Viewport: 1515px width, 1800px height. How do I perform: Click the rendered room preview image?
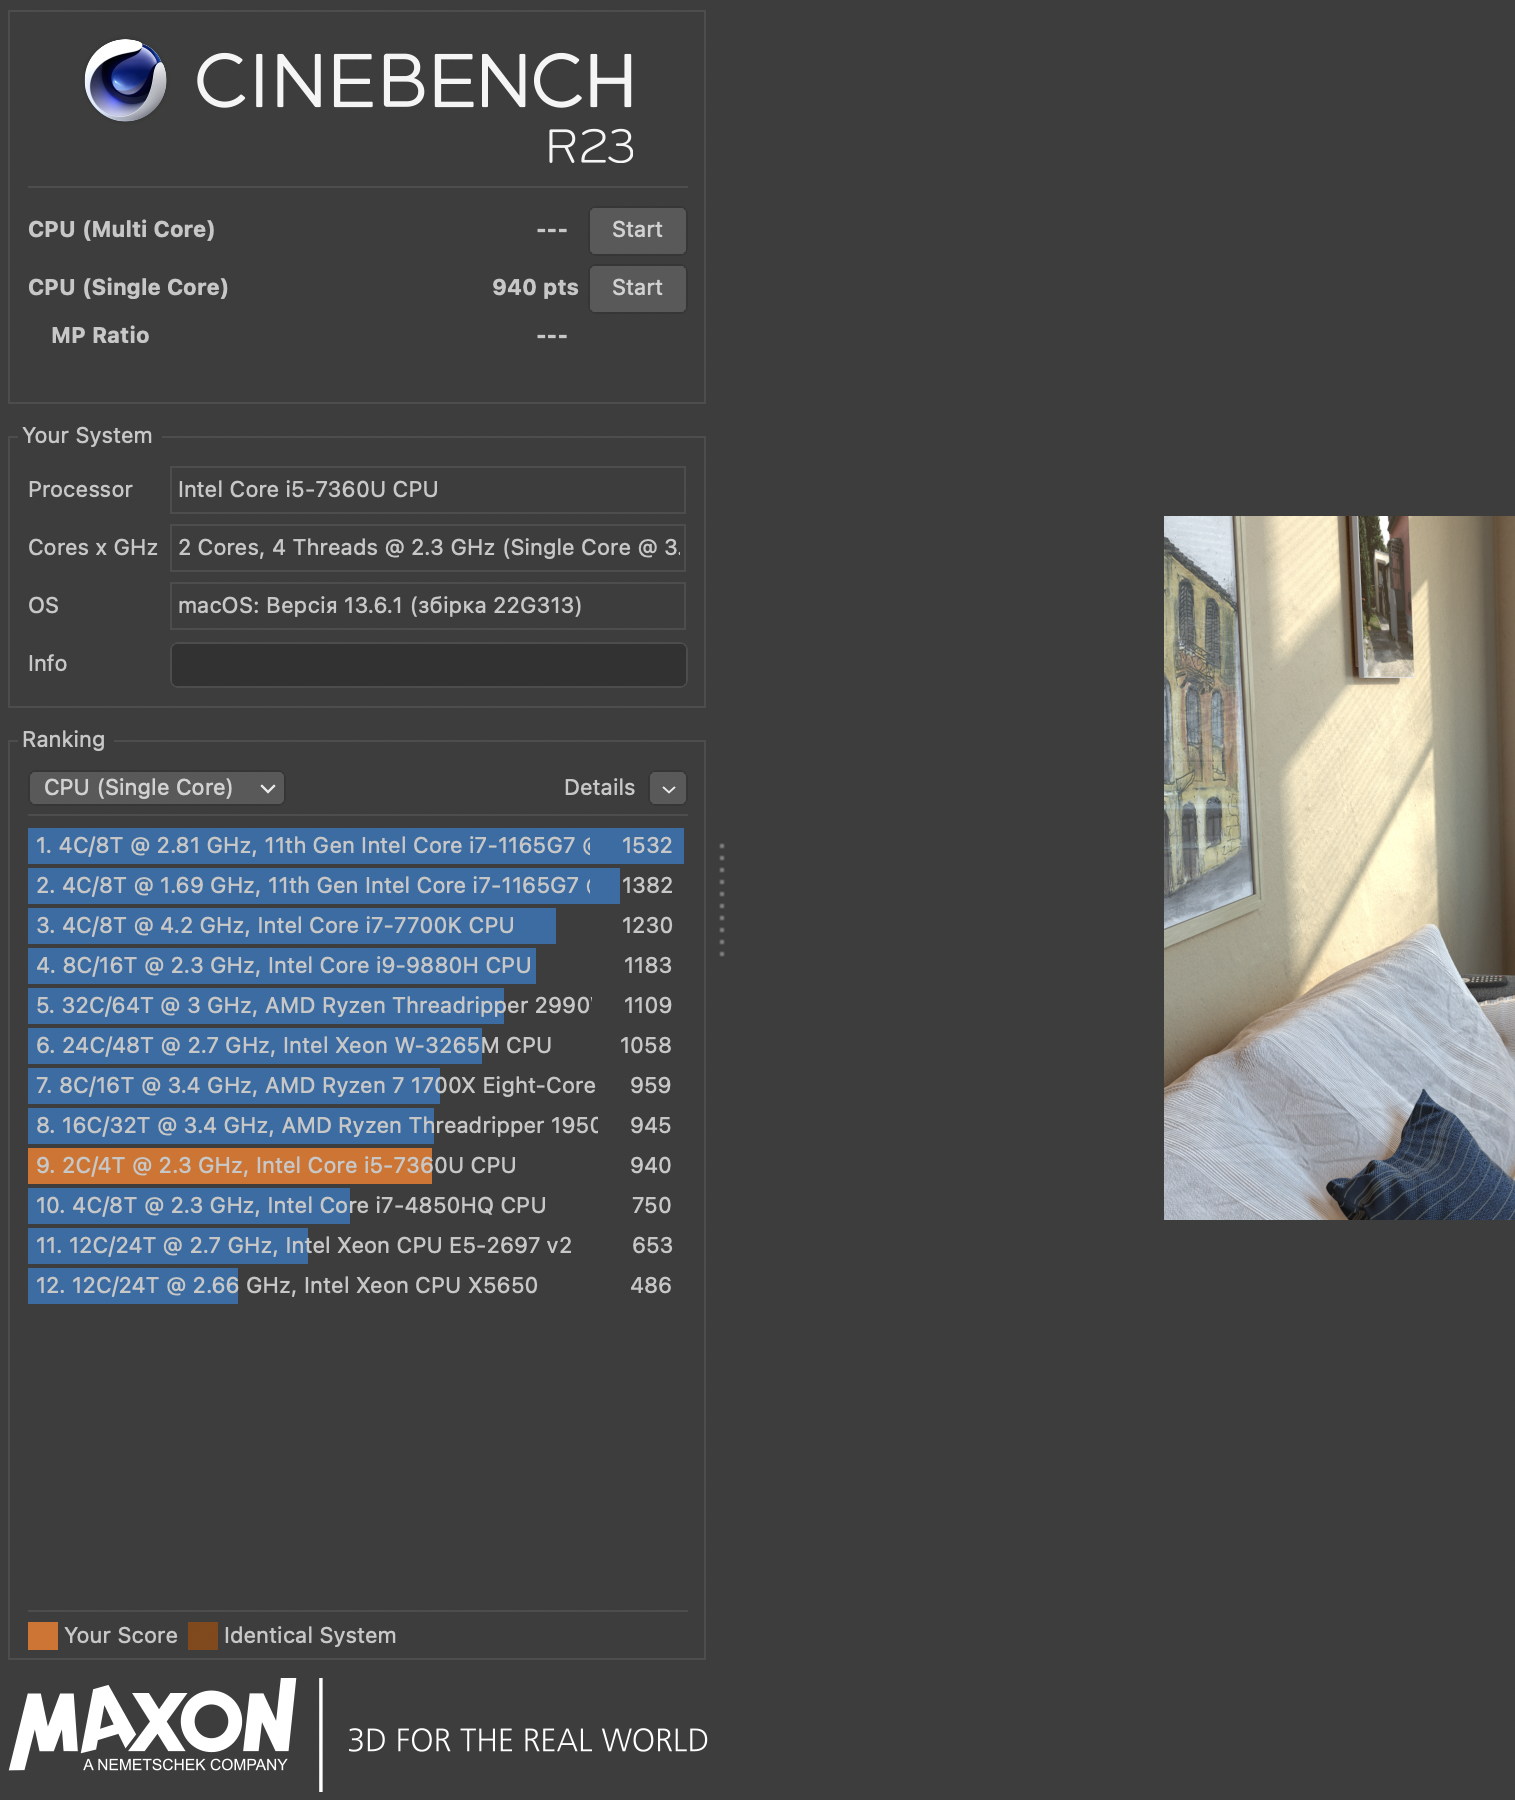coord(1339,868)
